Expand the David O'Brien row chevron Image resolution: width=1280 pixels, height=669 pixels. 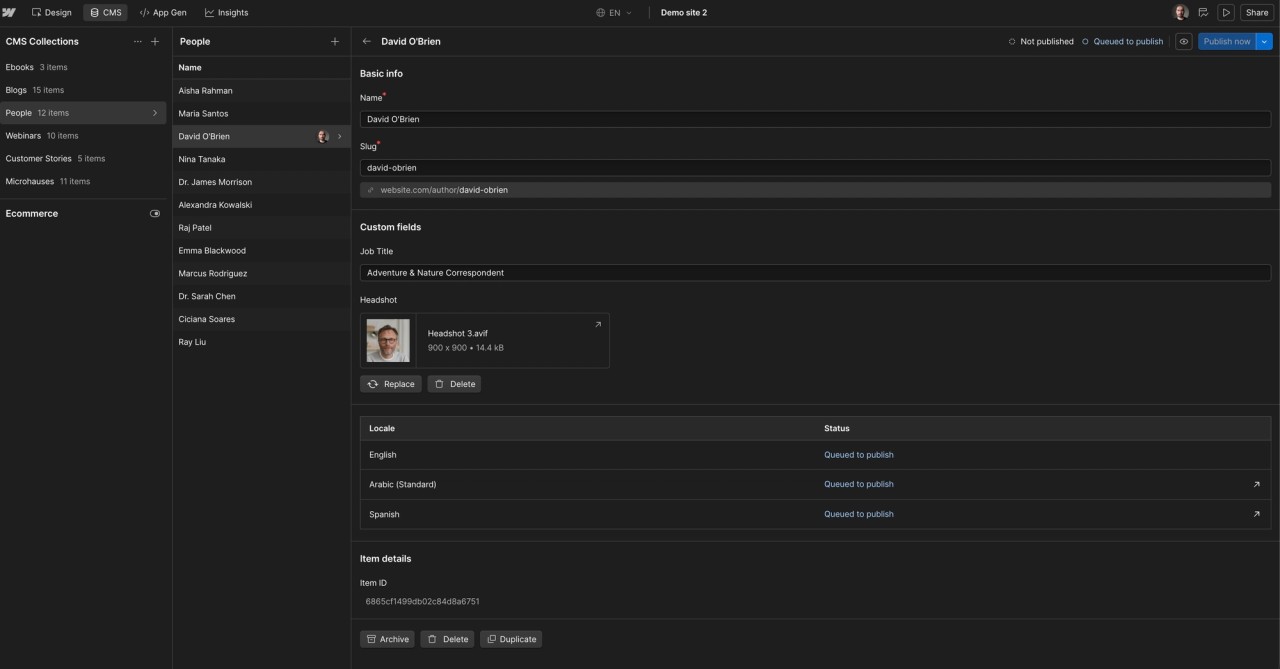(340, 136)
